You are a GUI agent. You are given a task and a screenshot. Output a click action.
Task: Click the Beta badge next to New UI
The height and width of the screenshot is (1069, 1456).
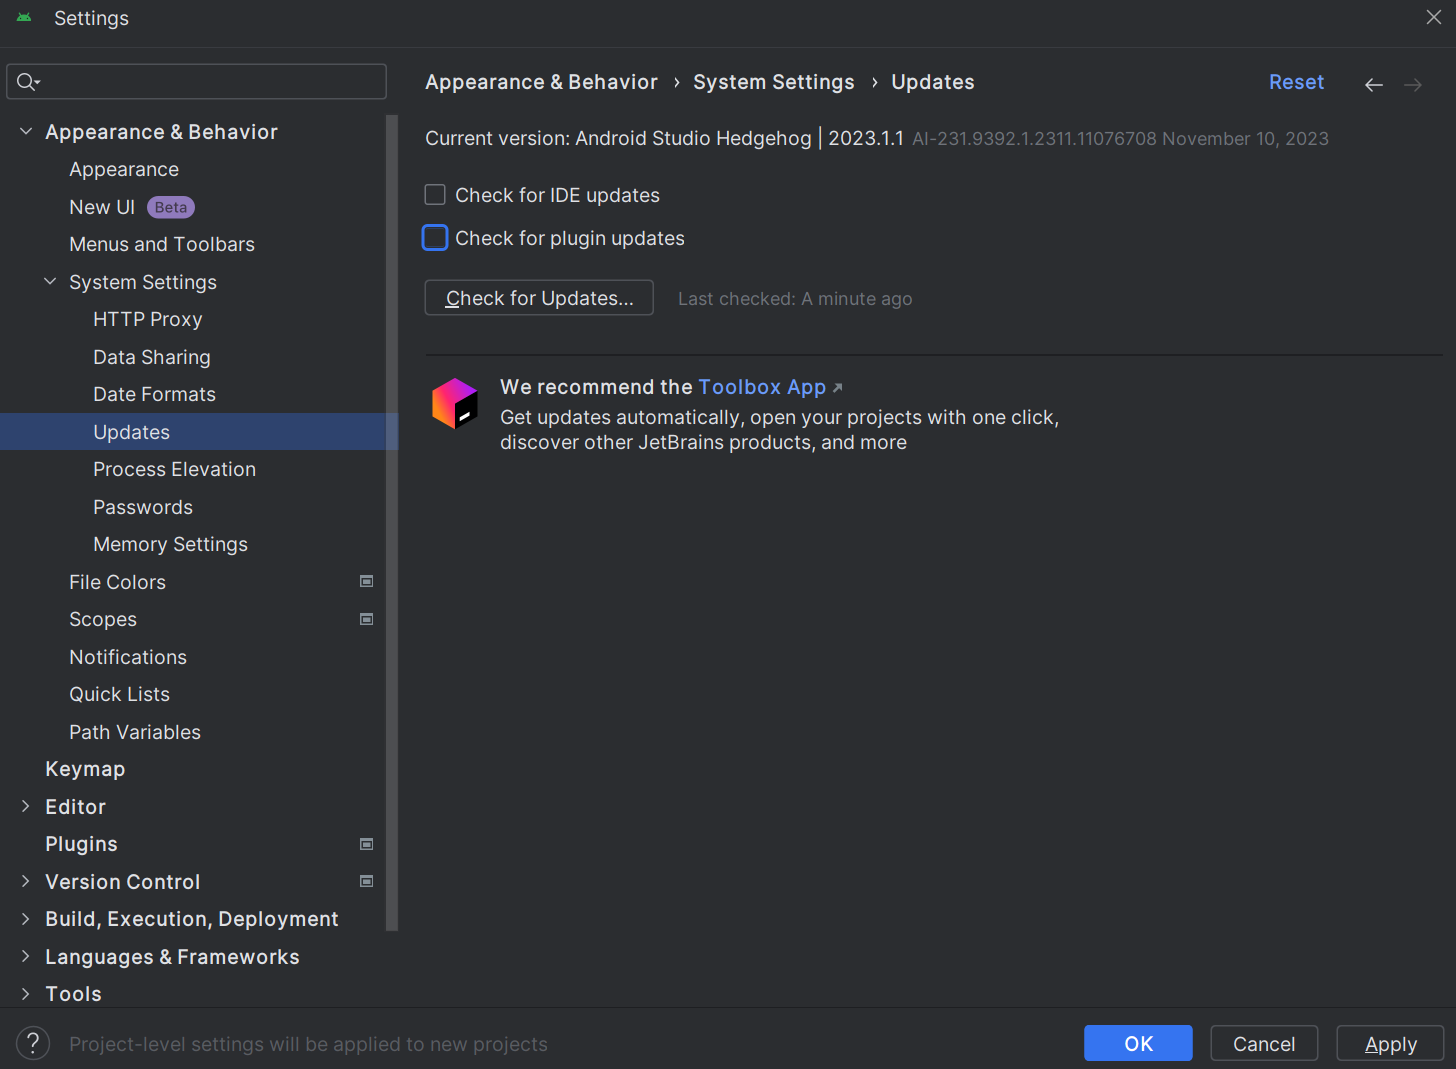pyautogui.click(x=171, y=207)
